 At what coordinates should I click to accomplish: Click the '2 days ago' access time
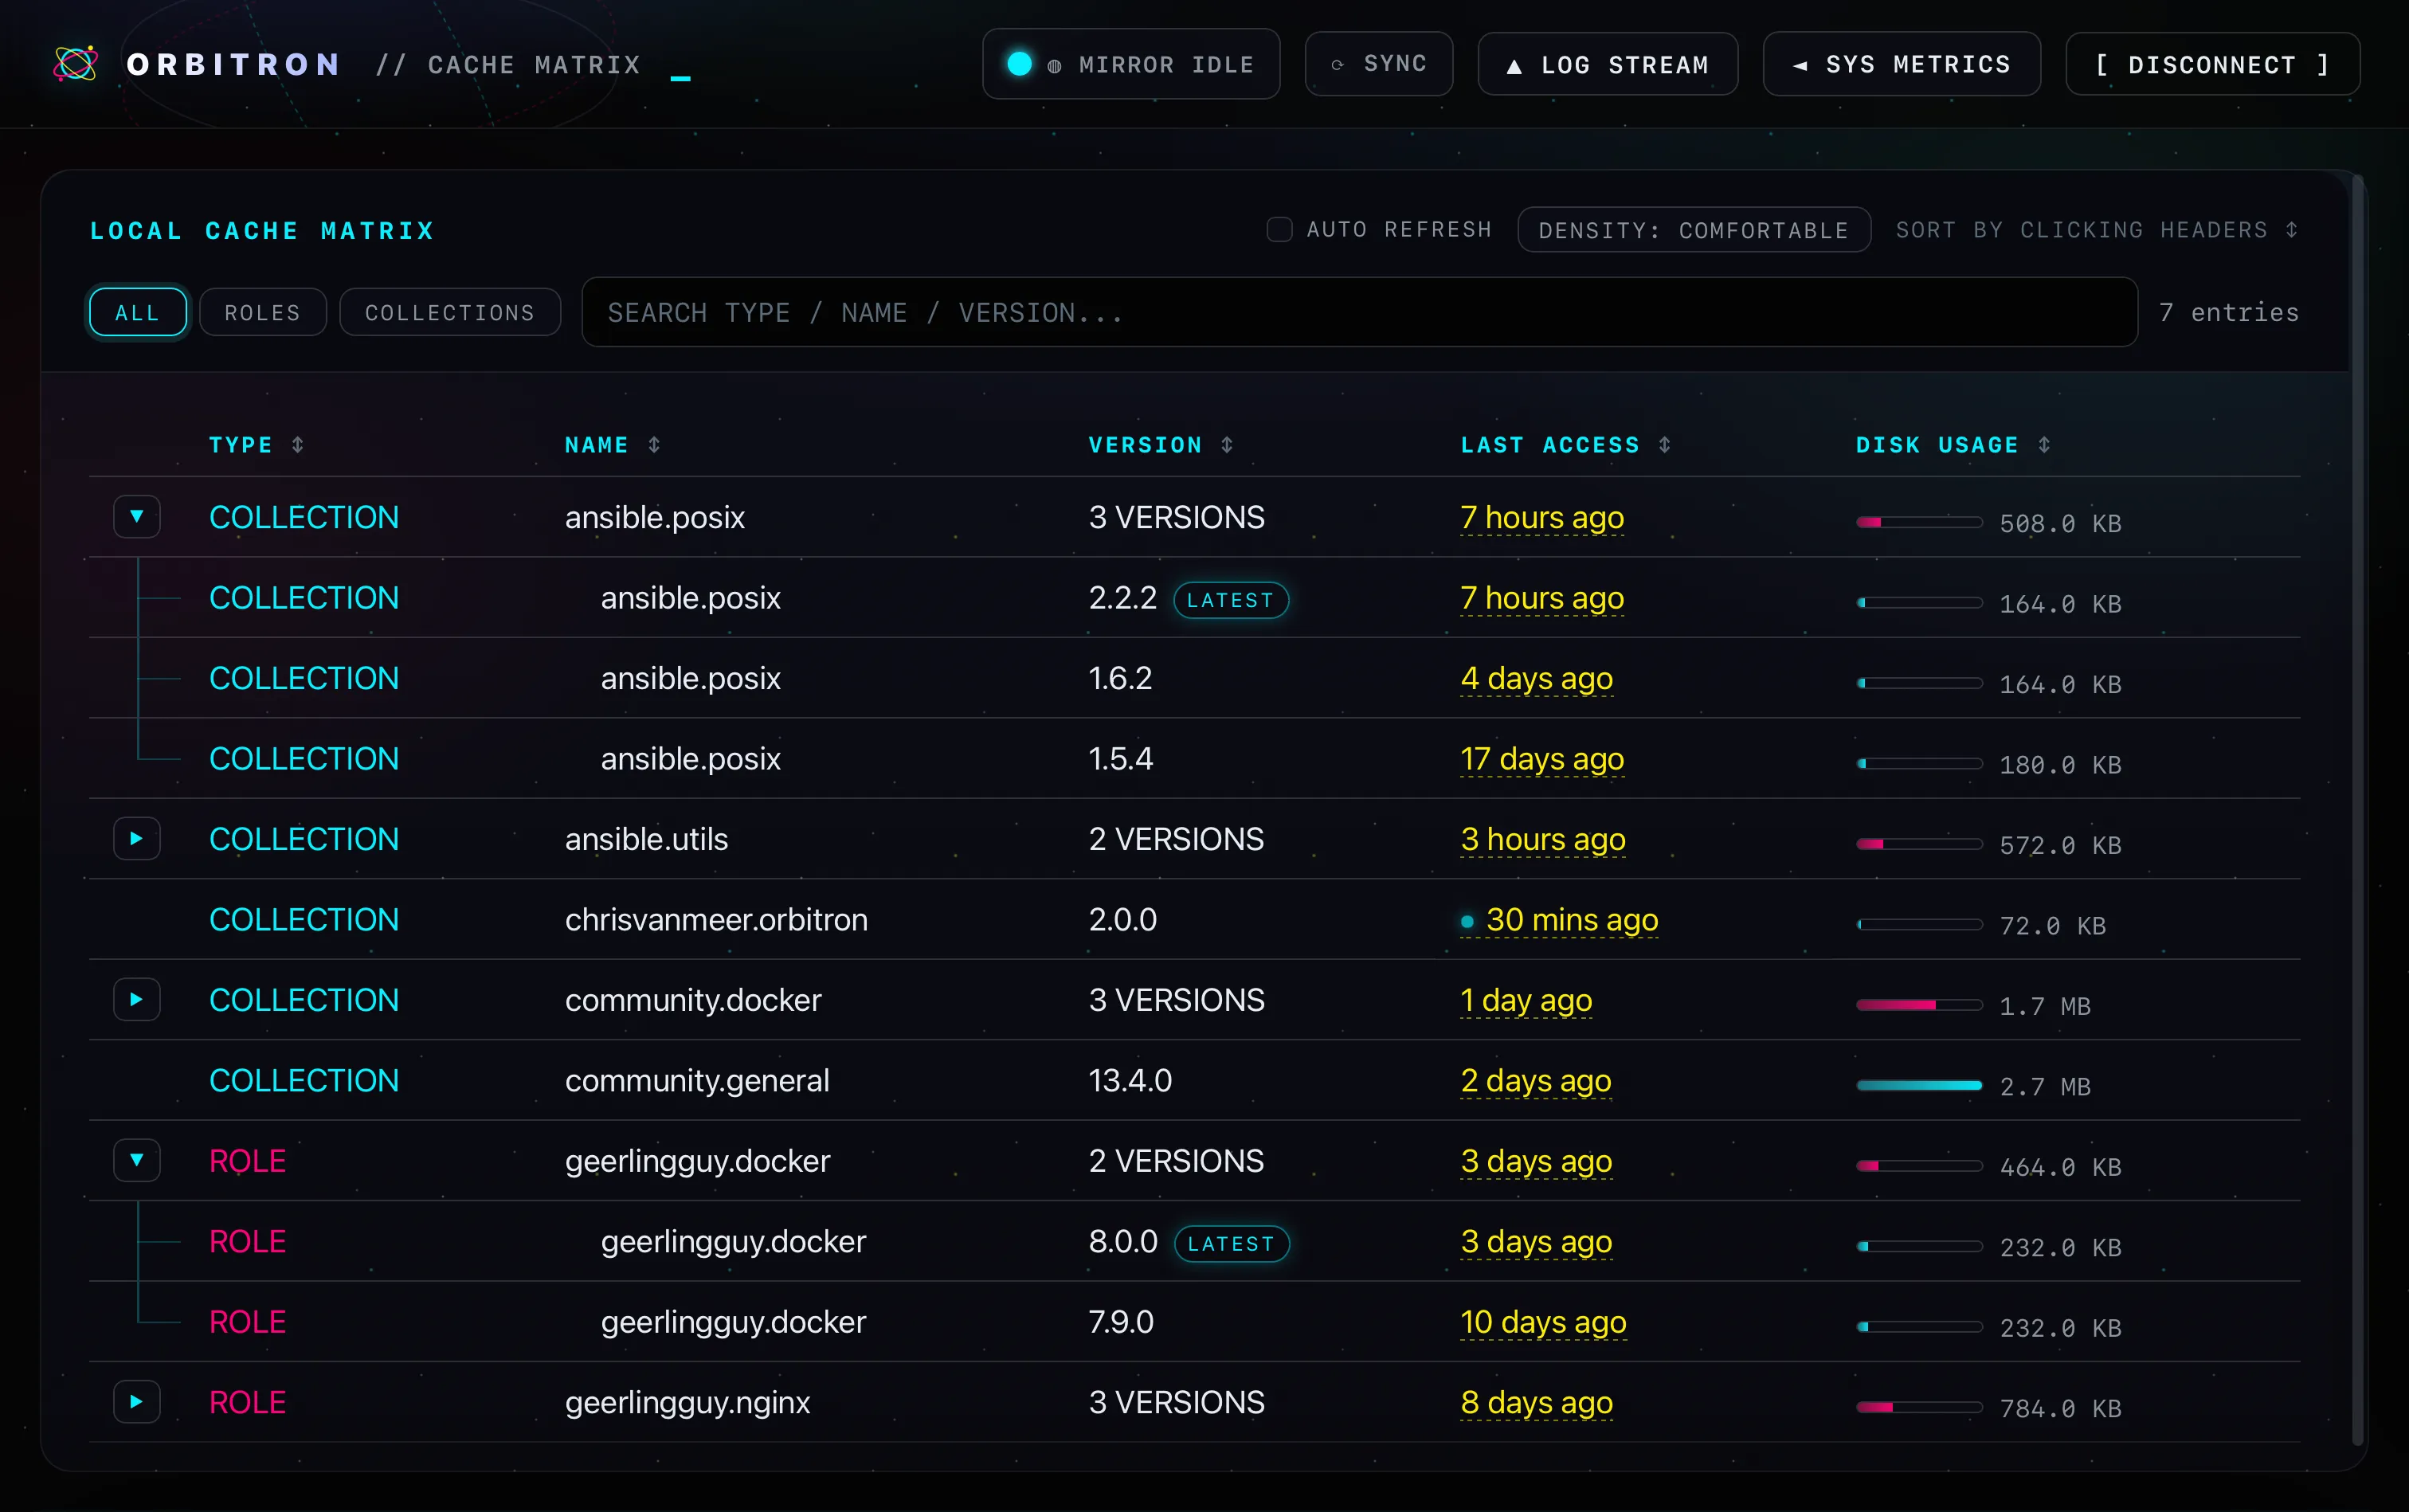(1536, 1081)
